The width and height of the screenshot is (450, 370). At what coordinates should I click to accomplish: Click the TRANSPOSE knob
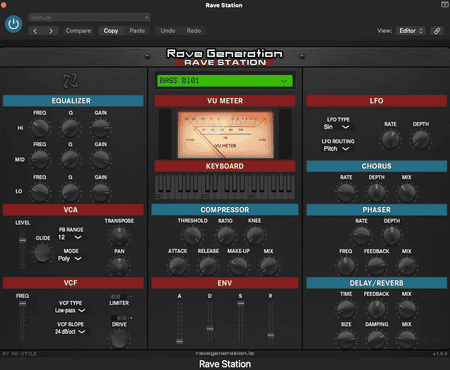pos(119,236)
